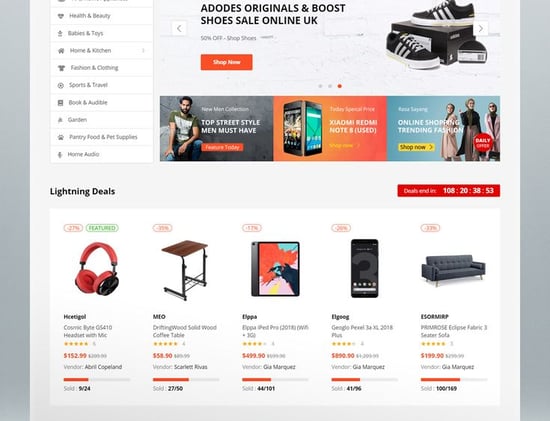Image resolution: width=550 pixels, height=421 pixels.
Task: Click the orange Shop Now button
Action: point(227,62)
